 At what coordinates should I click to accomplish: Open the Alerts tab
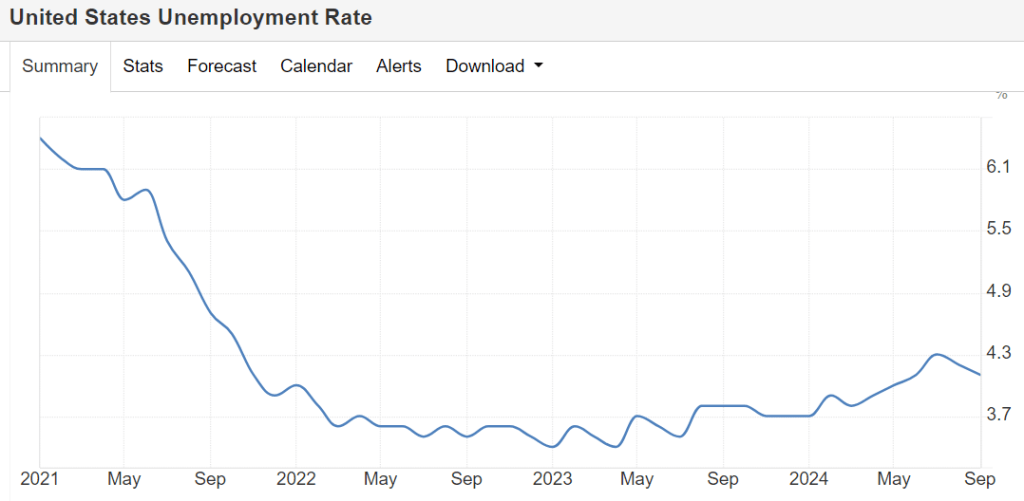click(399, 67)
